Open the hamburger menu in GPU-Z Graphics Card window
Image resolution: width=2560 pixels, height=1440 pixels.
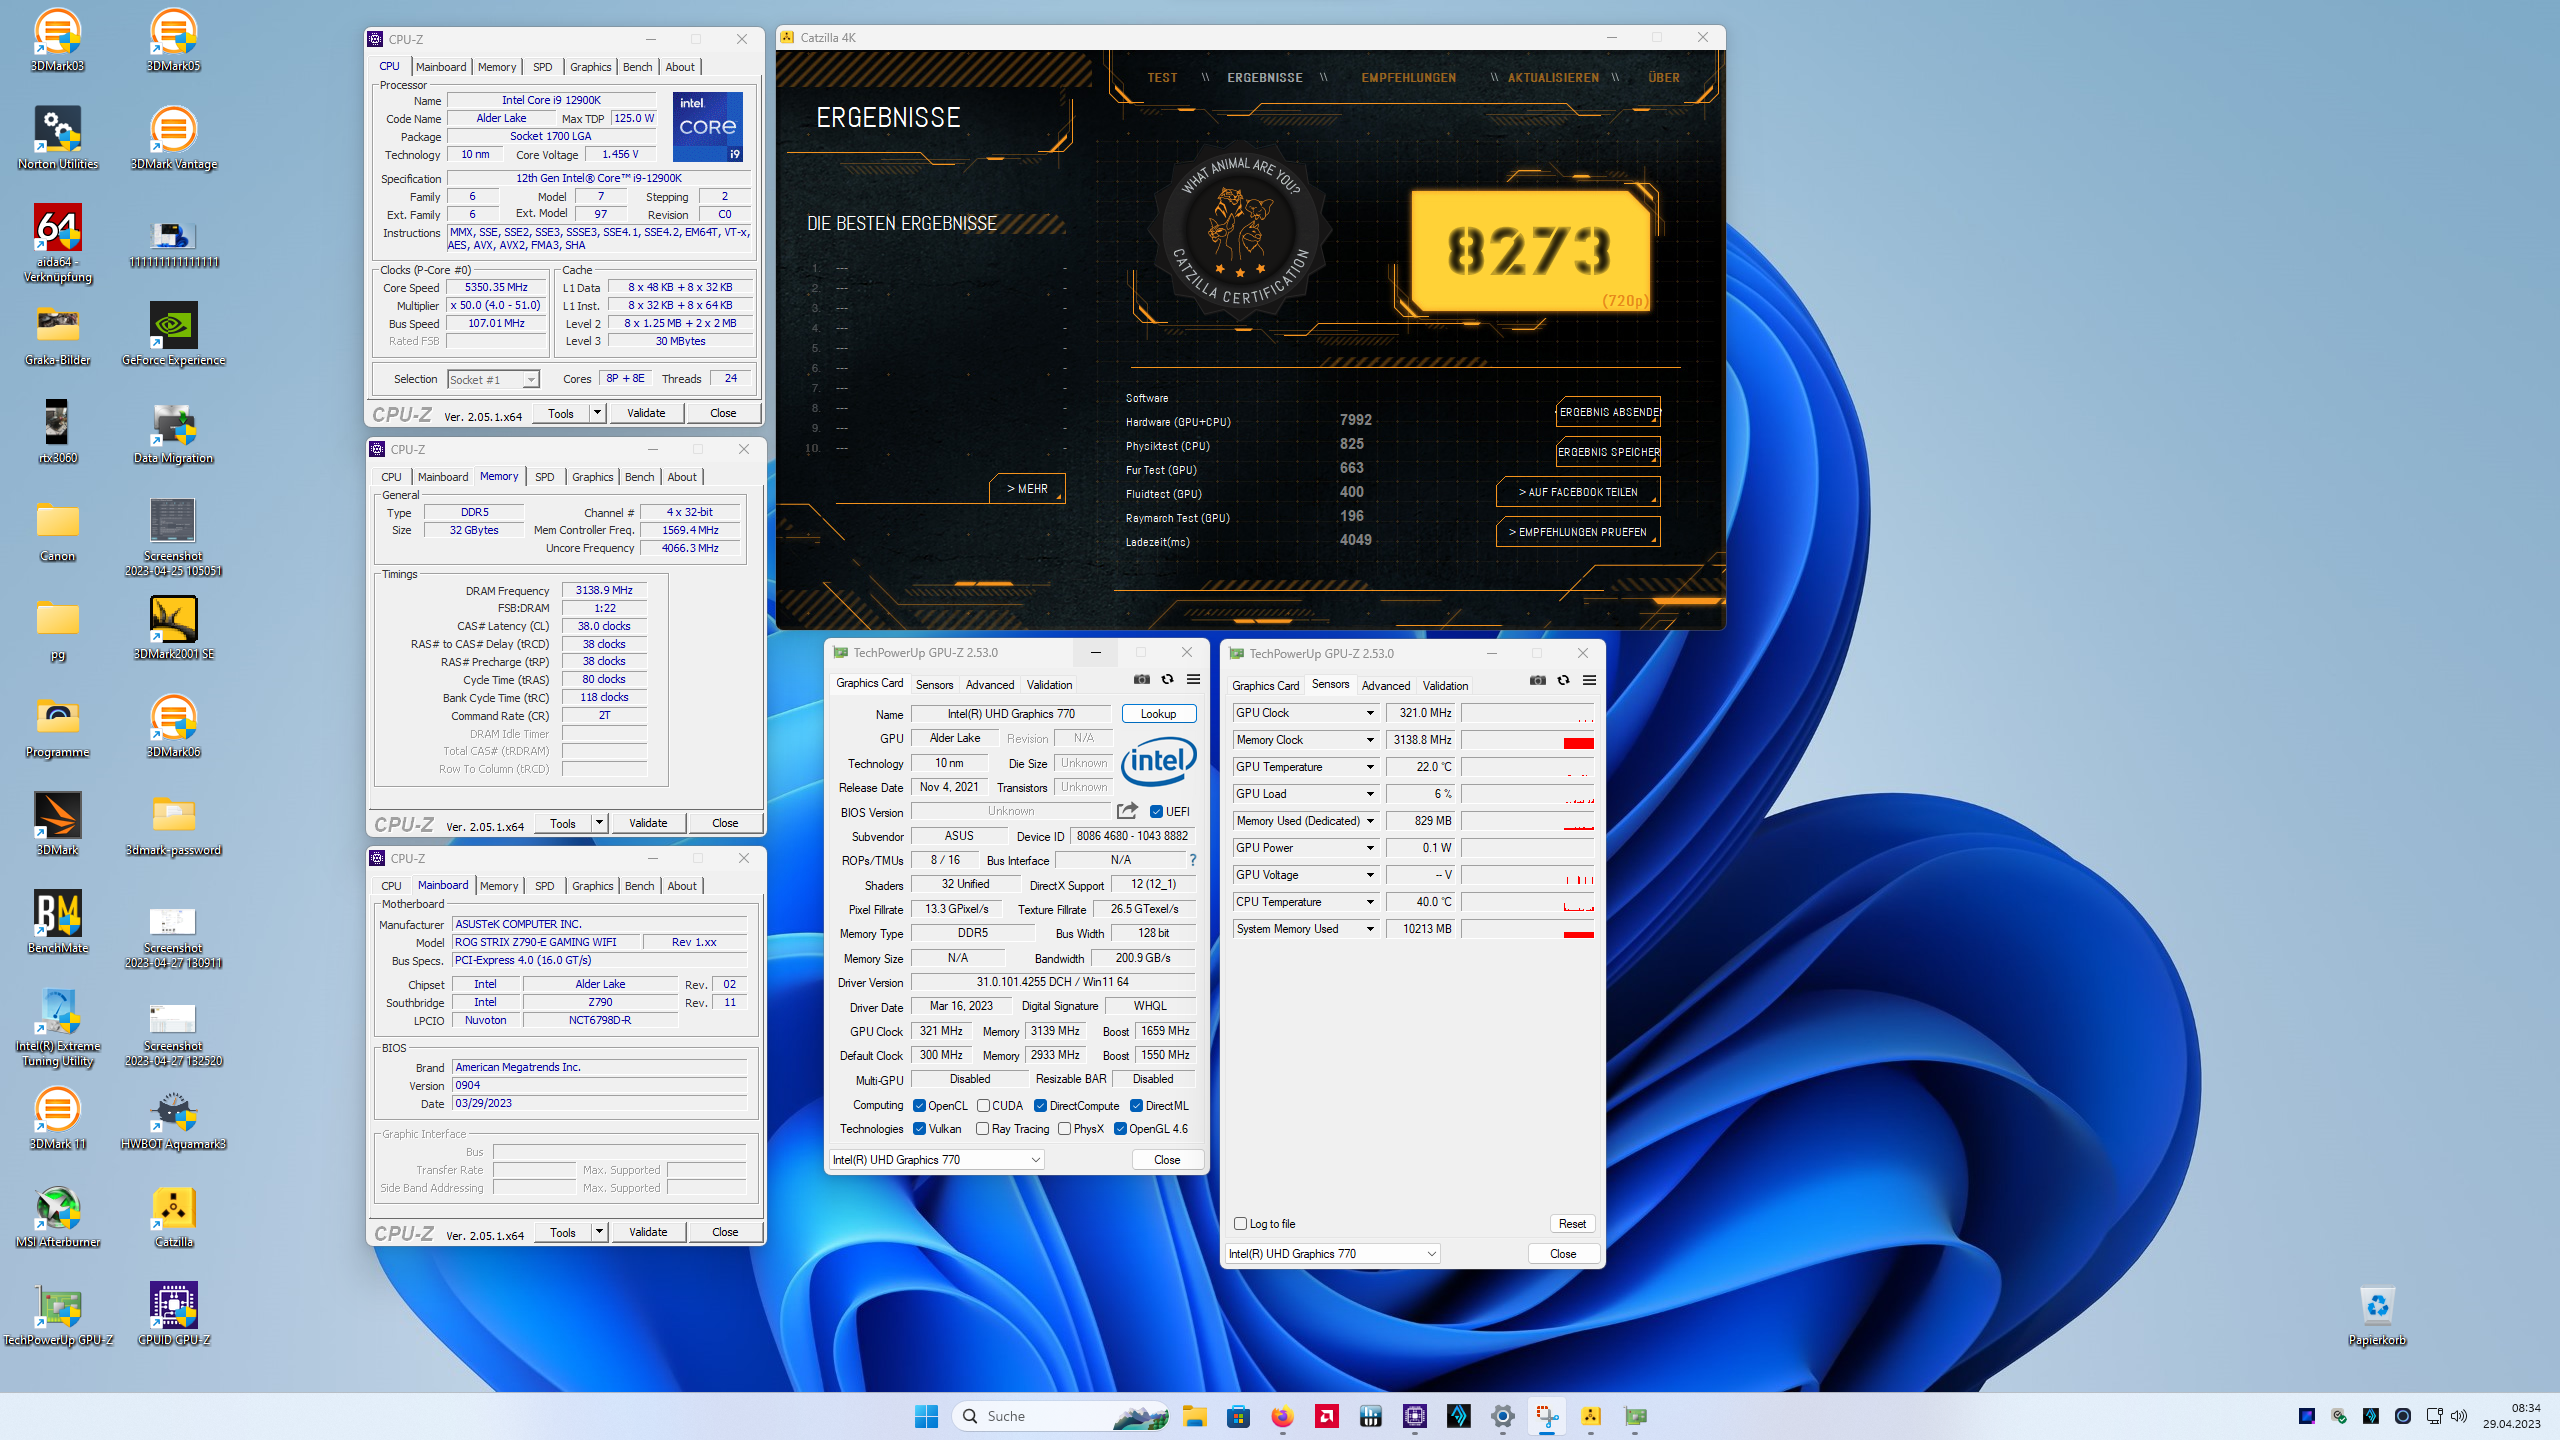[x=1193, y=680]
